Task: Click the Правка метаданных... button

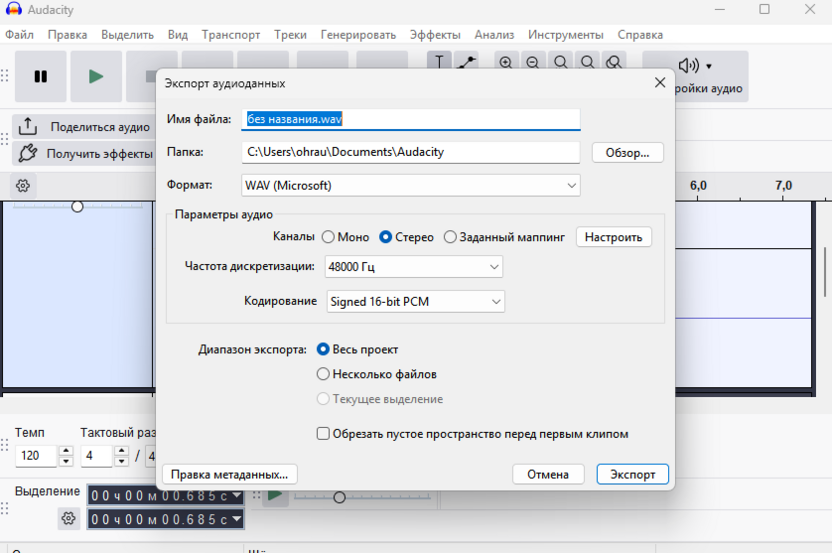Action: [x=230, y=474]
